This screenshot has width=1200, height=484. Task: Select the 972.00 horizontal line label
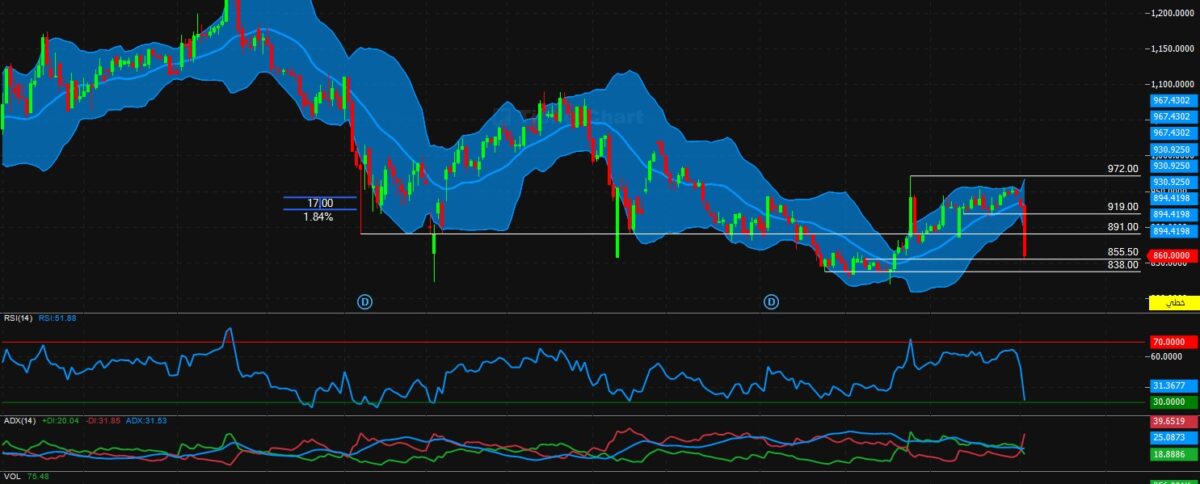[1124, 169]
